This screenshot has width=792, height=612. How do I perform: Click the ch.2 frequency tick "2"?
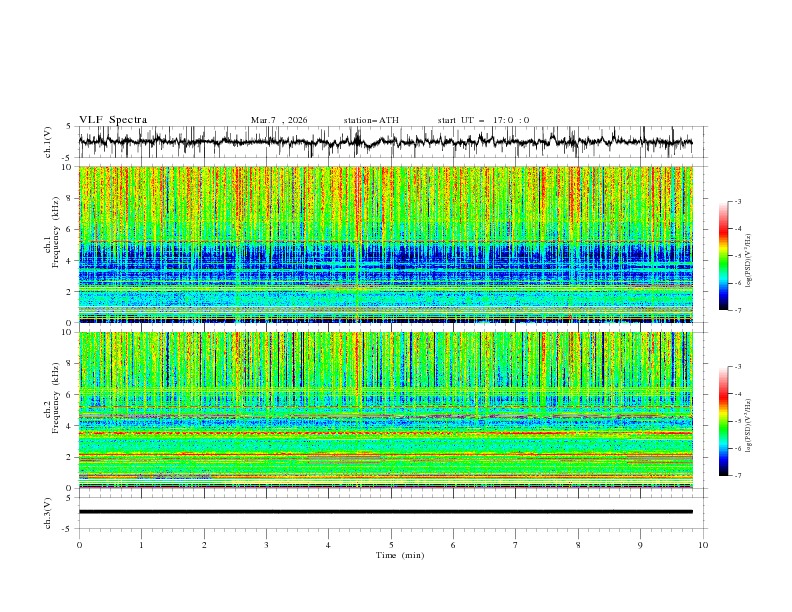coord(71,457)
